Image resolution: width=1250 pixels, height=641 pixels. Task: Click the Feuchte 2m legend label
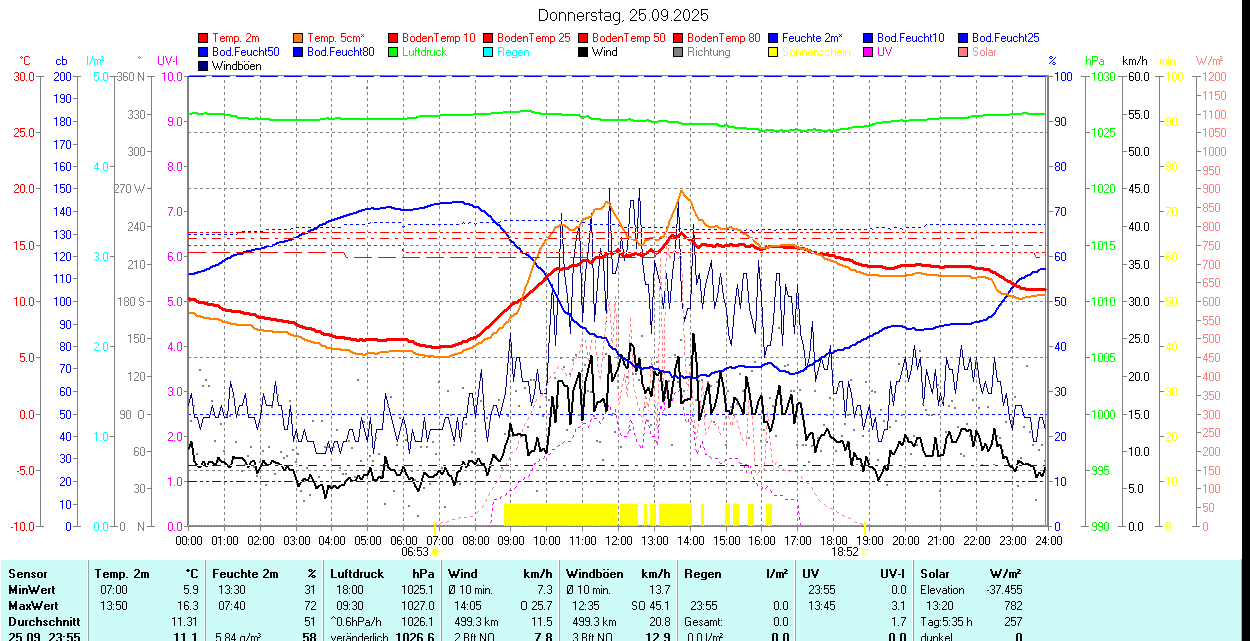(812, 38)
